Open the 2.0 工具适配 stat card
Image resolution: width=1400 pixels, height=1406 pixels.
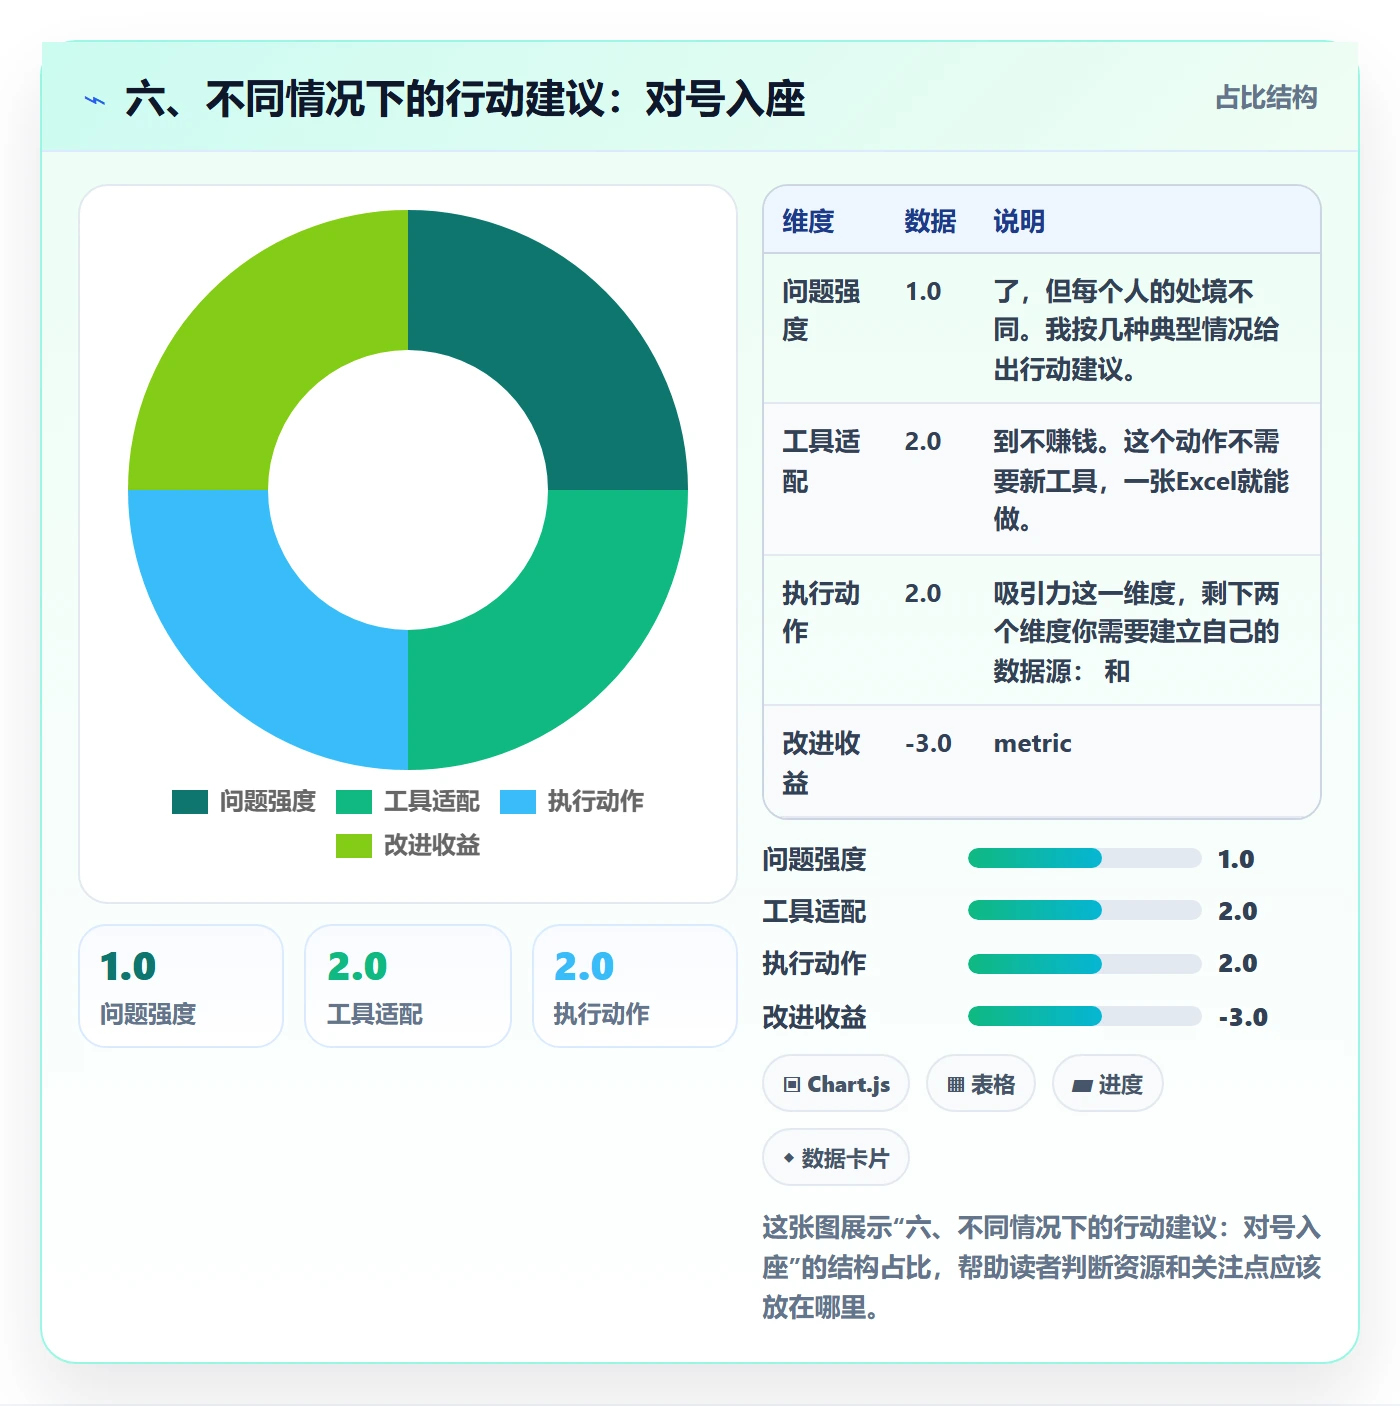(x=408, y=986)
